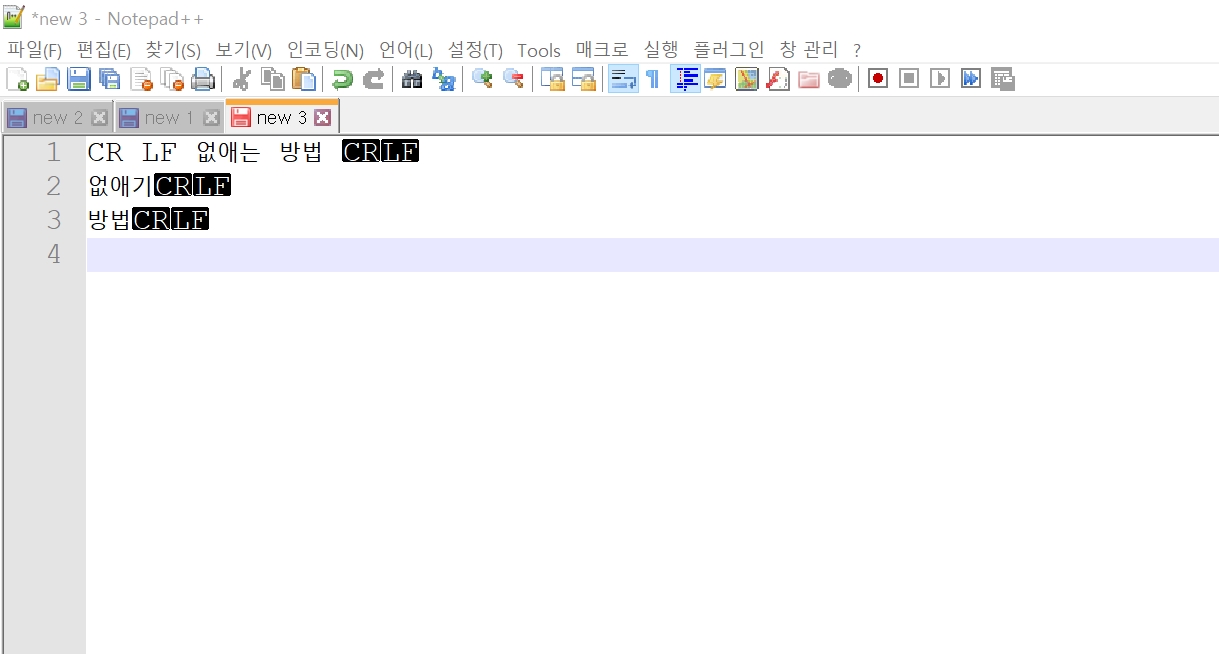Screen dimensions: 1219x654
Task: Click line number 2 in margin
Action: [53, 186]
